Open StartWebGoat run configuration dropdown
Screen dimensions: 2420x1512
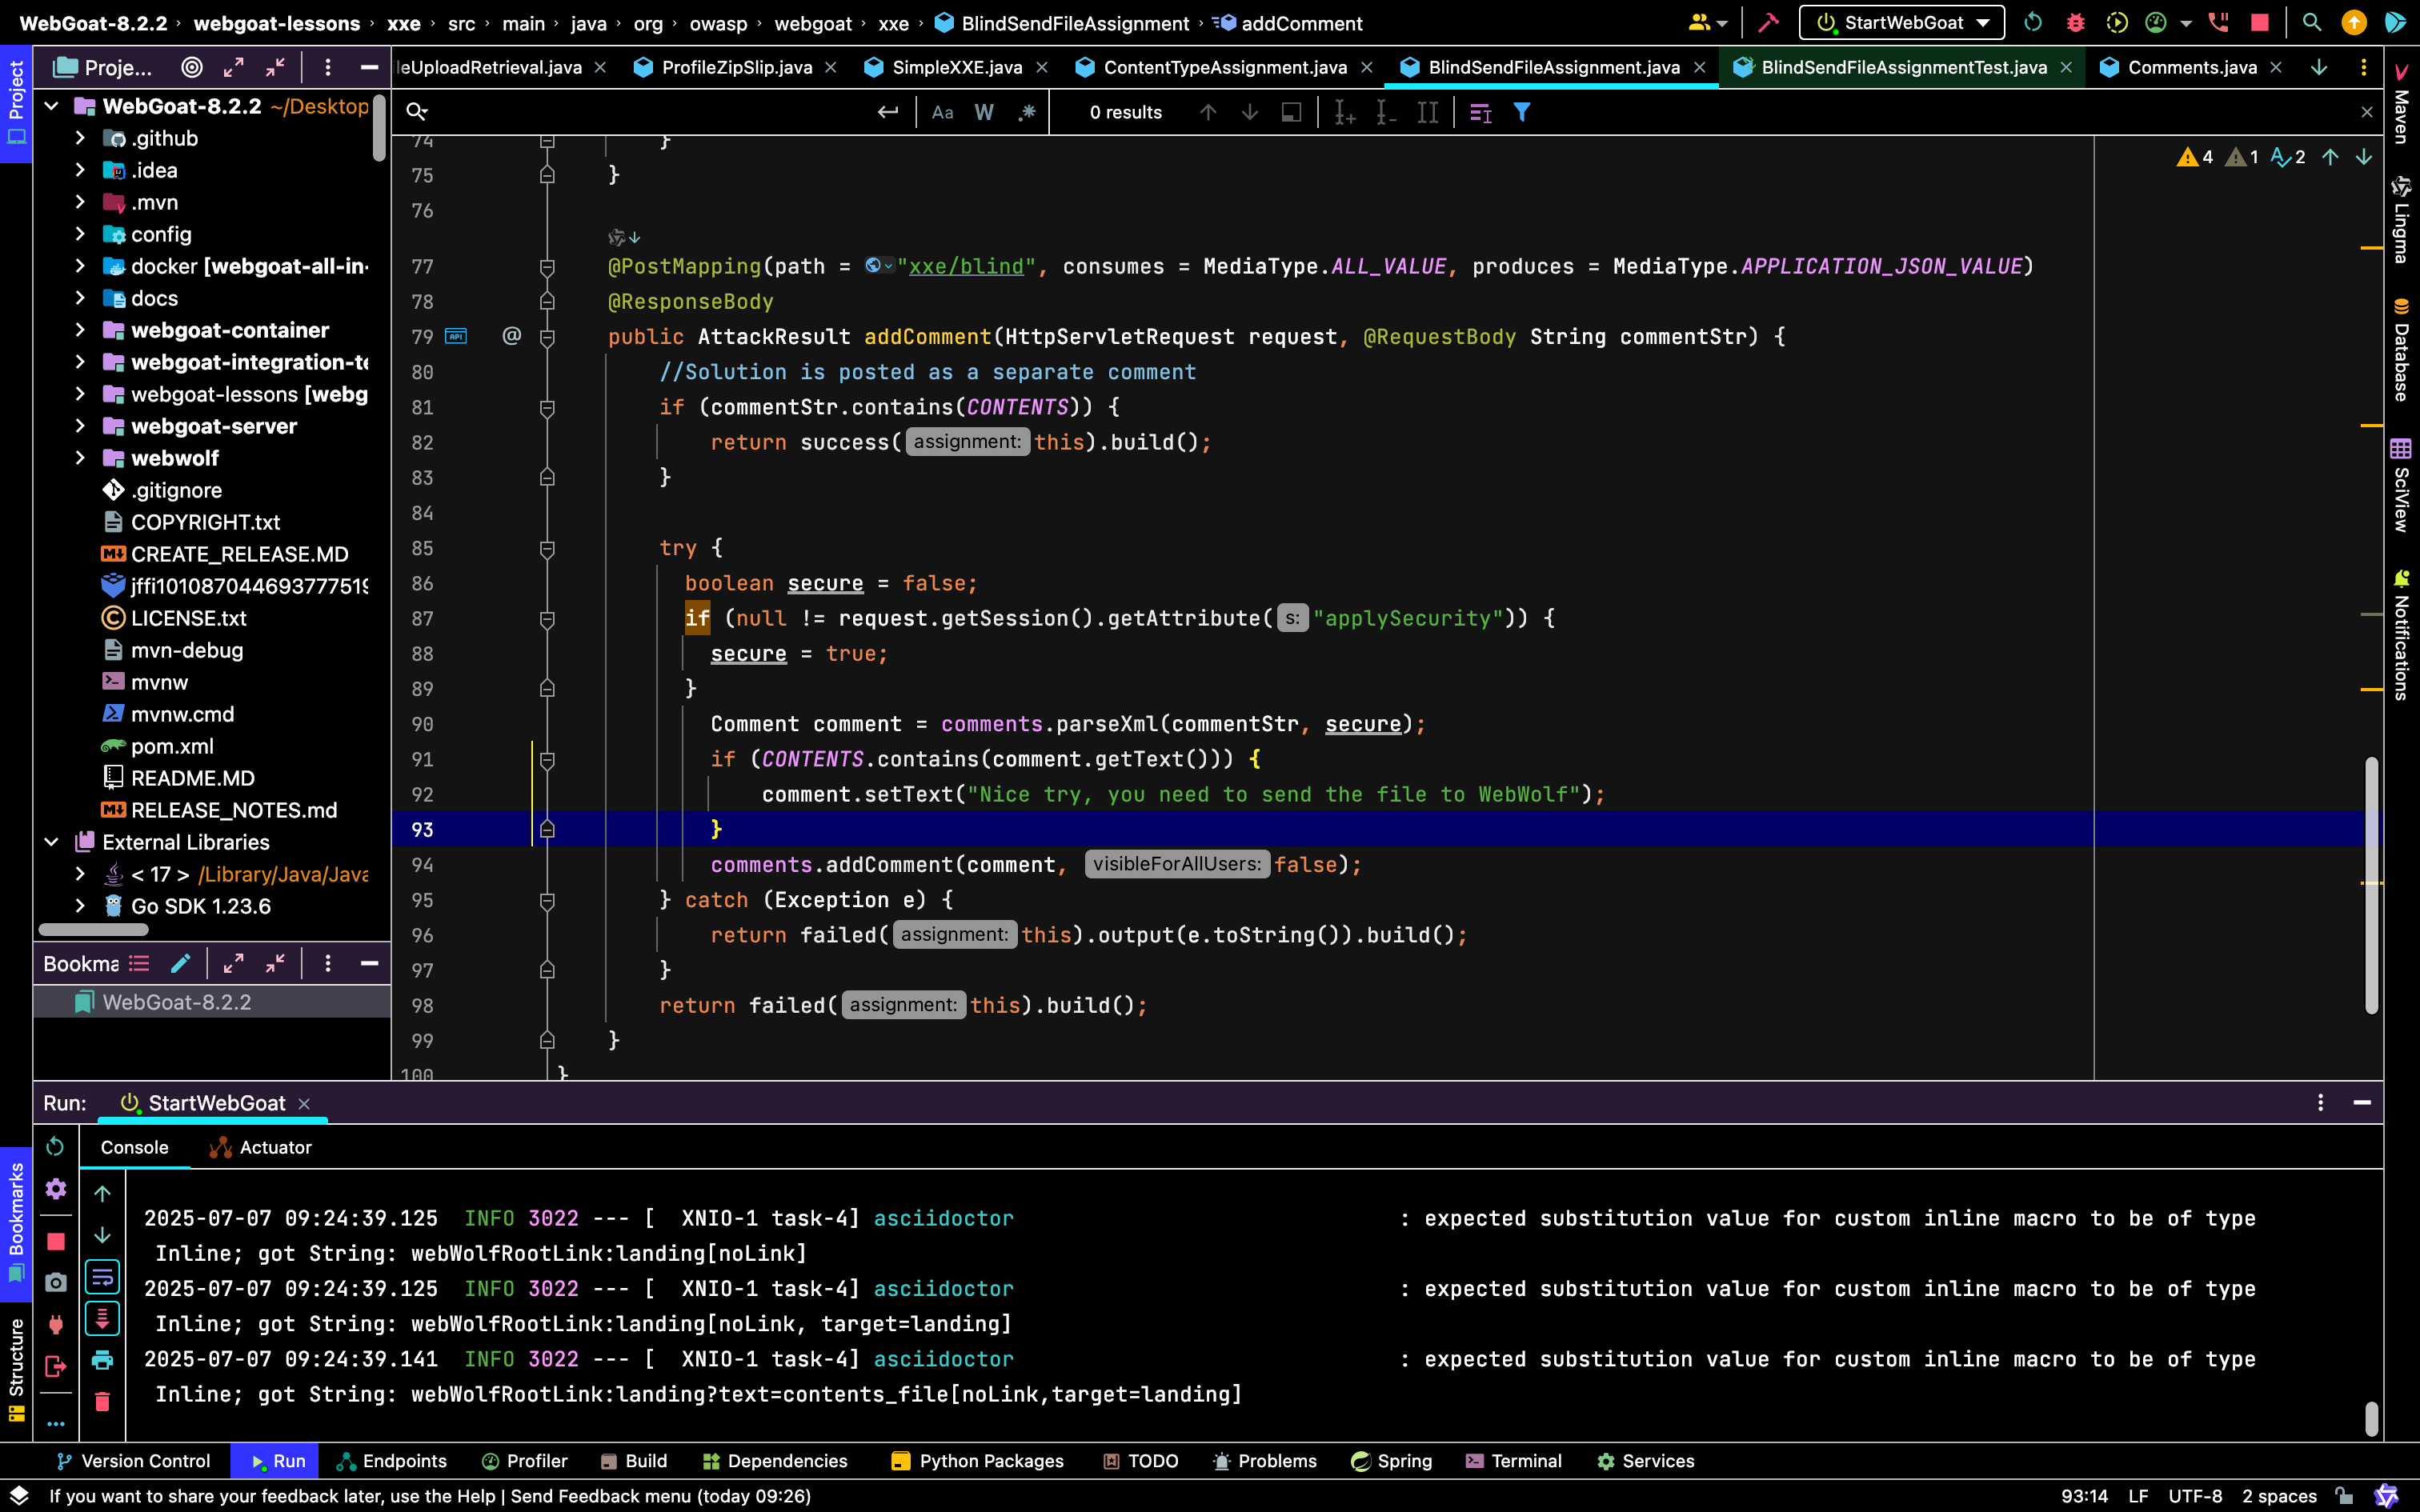pos(1902,23)
